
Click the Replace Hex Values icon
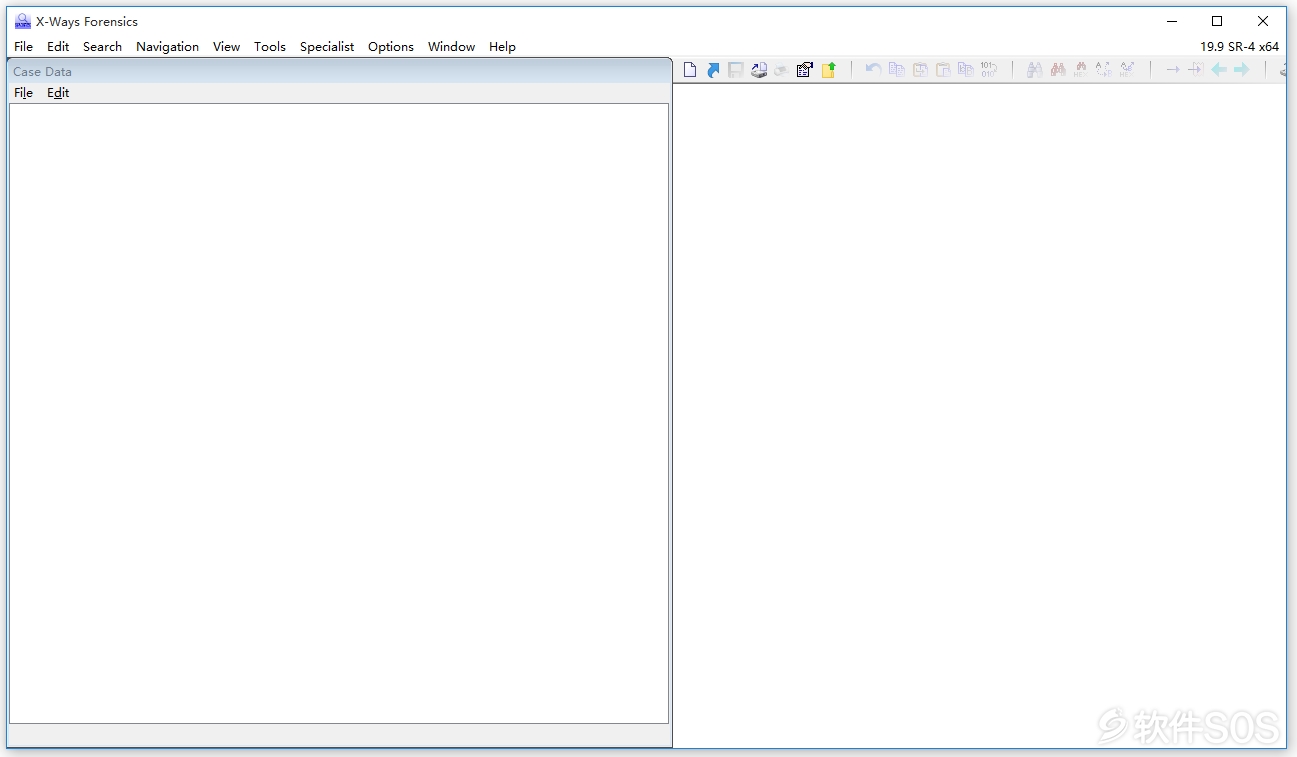[x=1127, y=70]
